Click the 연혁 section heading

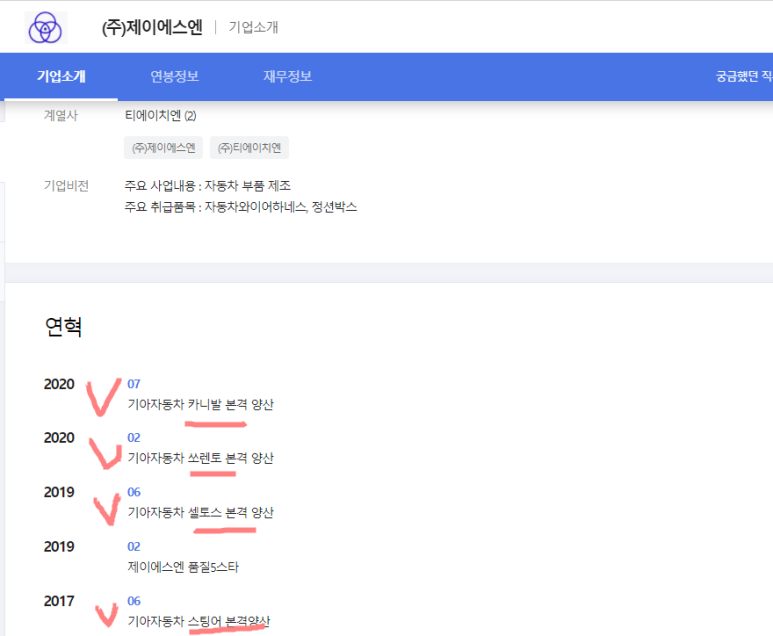pos(63,327)
